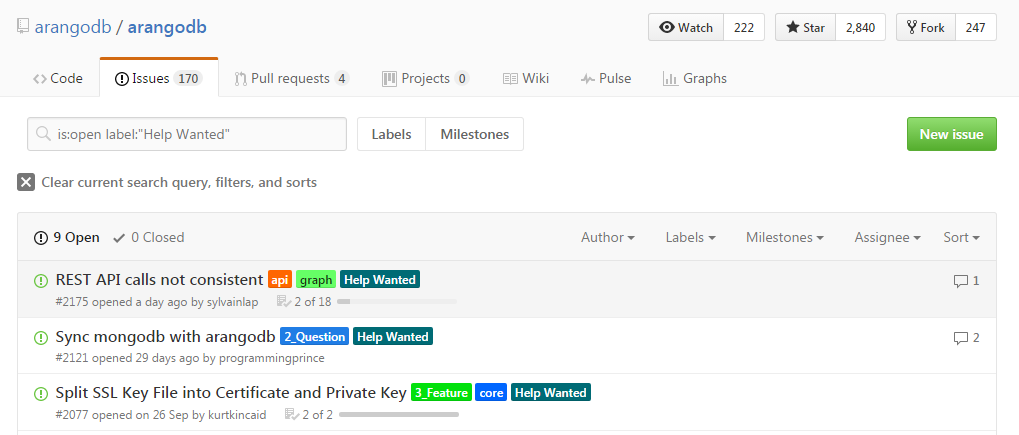Open issue Split SSL Key File

pos(231,392)
